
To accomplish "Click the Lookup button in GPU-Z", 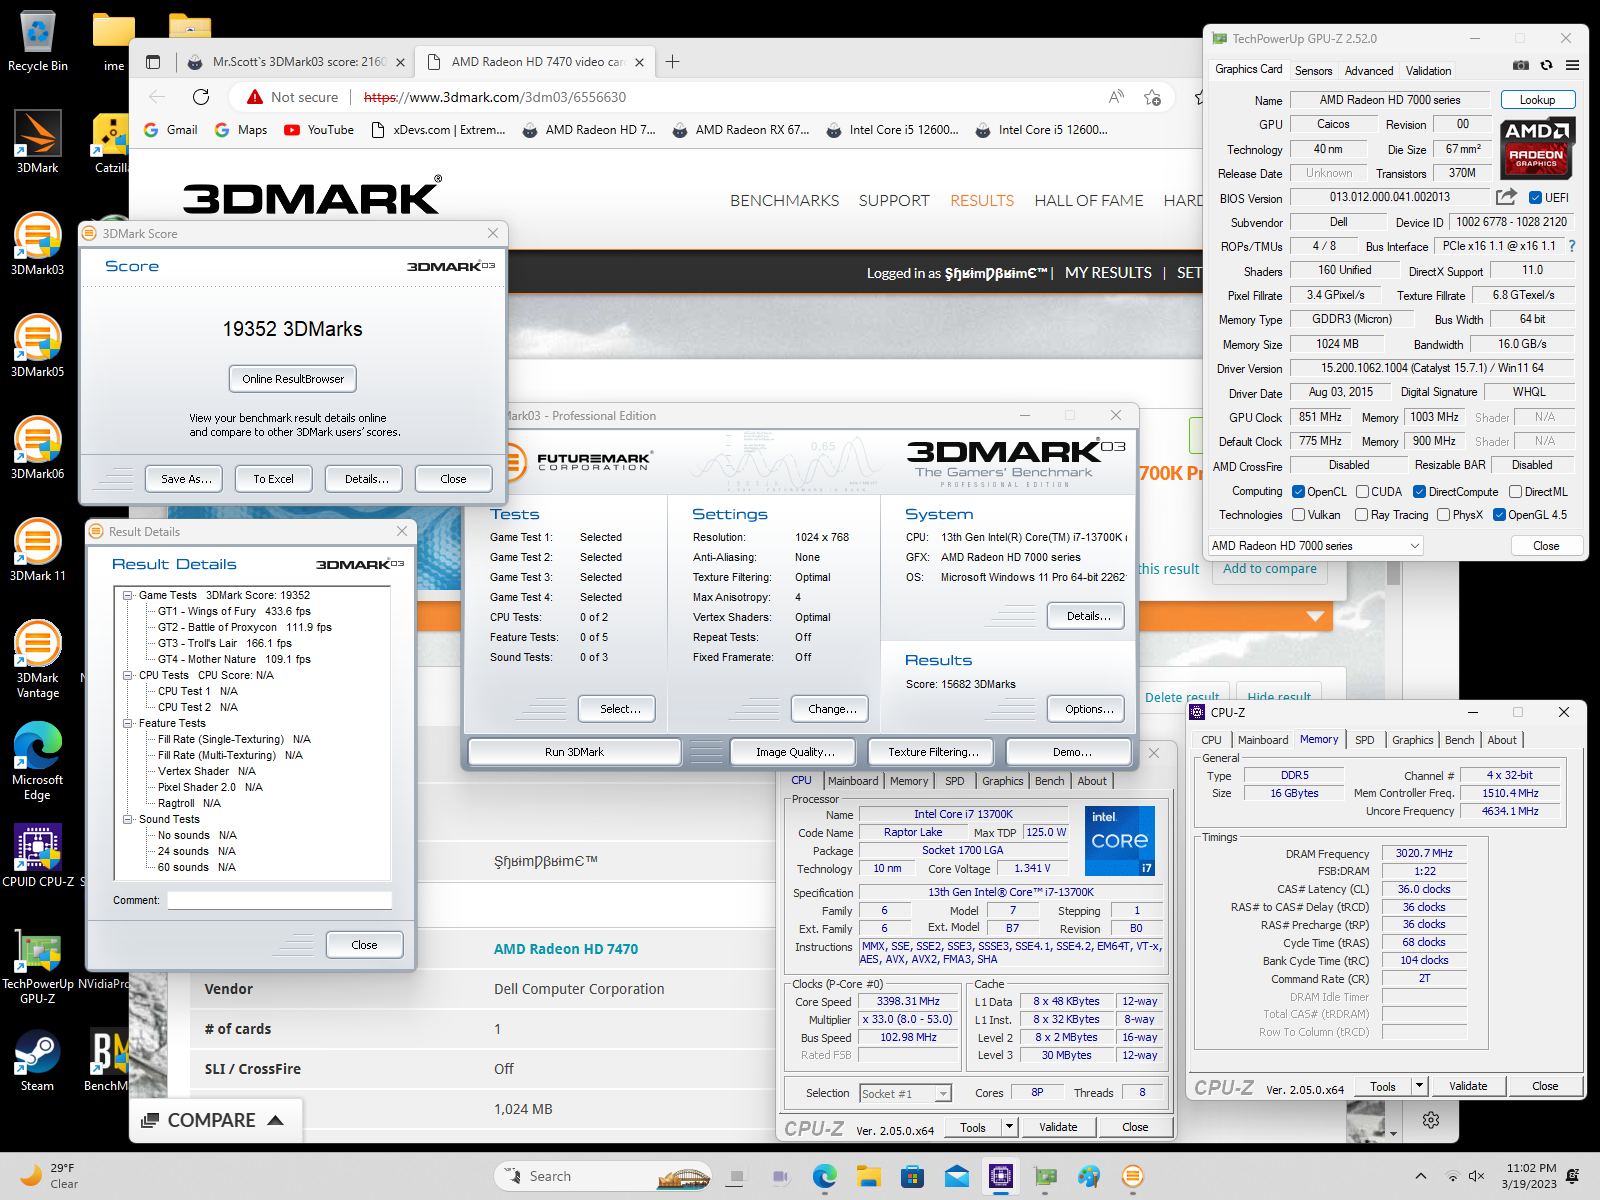I will (x=1537, y=100).
